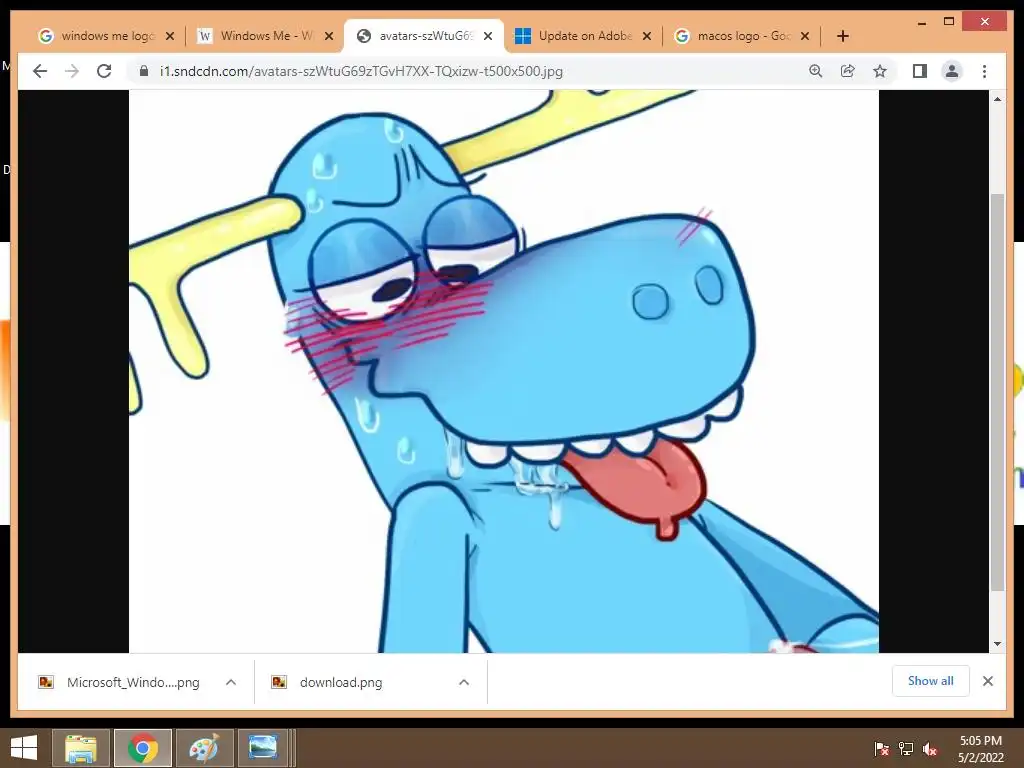Open File Explorer from the taskbar
Image resolution: width=1024 pixels, height=768 pixels.
[x=80, y=748]
